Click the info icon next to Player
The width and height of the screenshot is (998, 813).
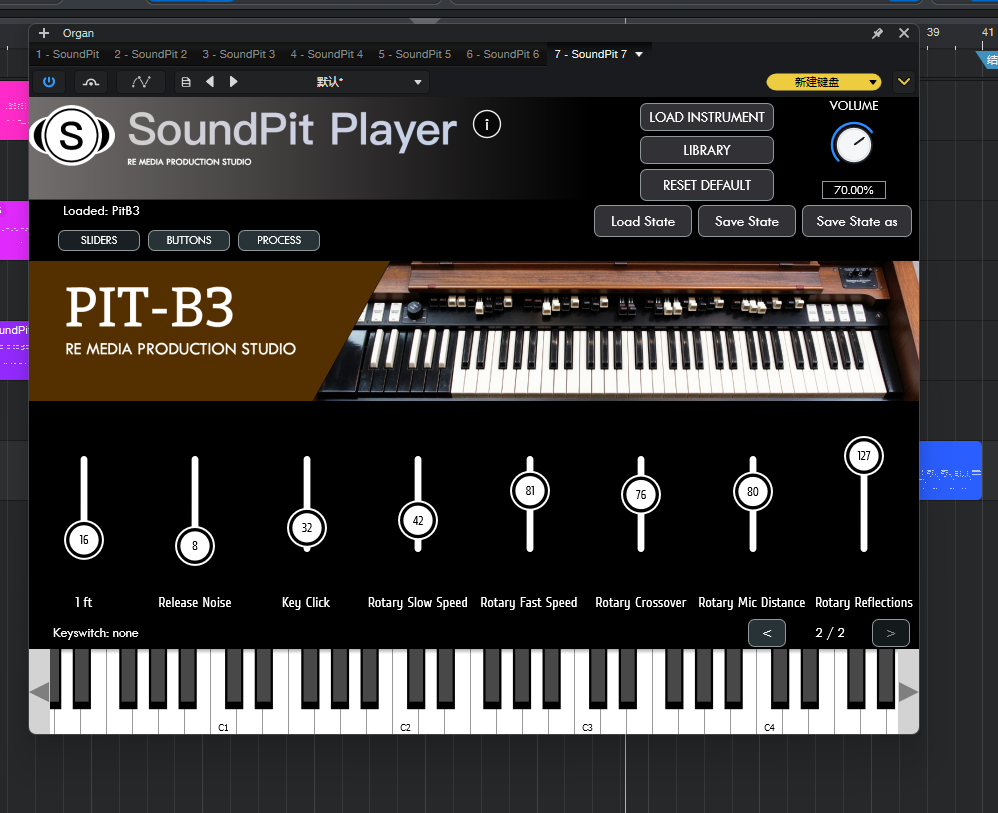(x=487, y=124)
